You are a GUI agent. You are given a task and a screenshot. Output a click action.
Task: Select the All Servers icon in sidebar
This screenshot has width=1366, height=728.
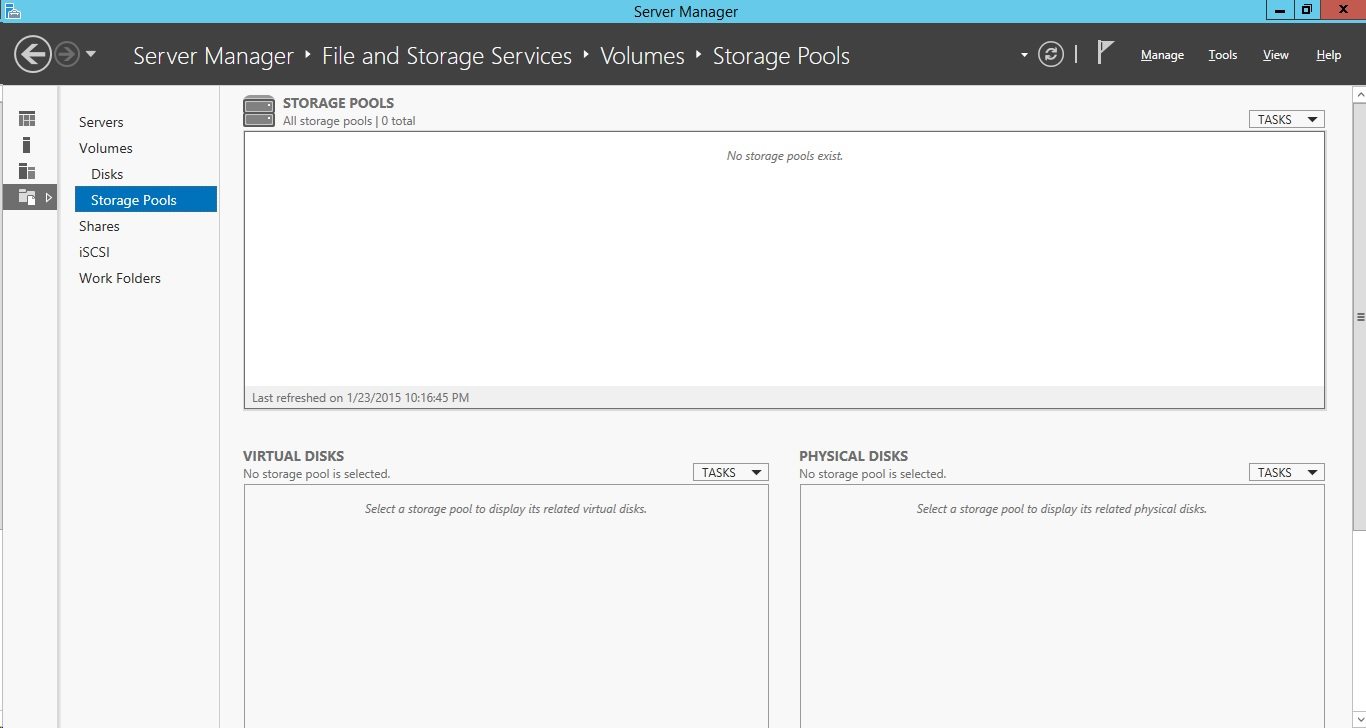pos(27,171)
